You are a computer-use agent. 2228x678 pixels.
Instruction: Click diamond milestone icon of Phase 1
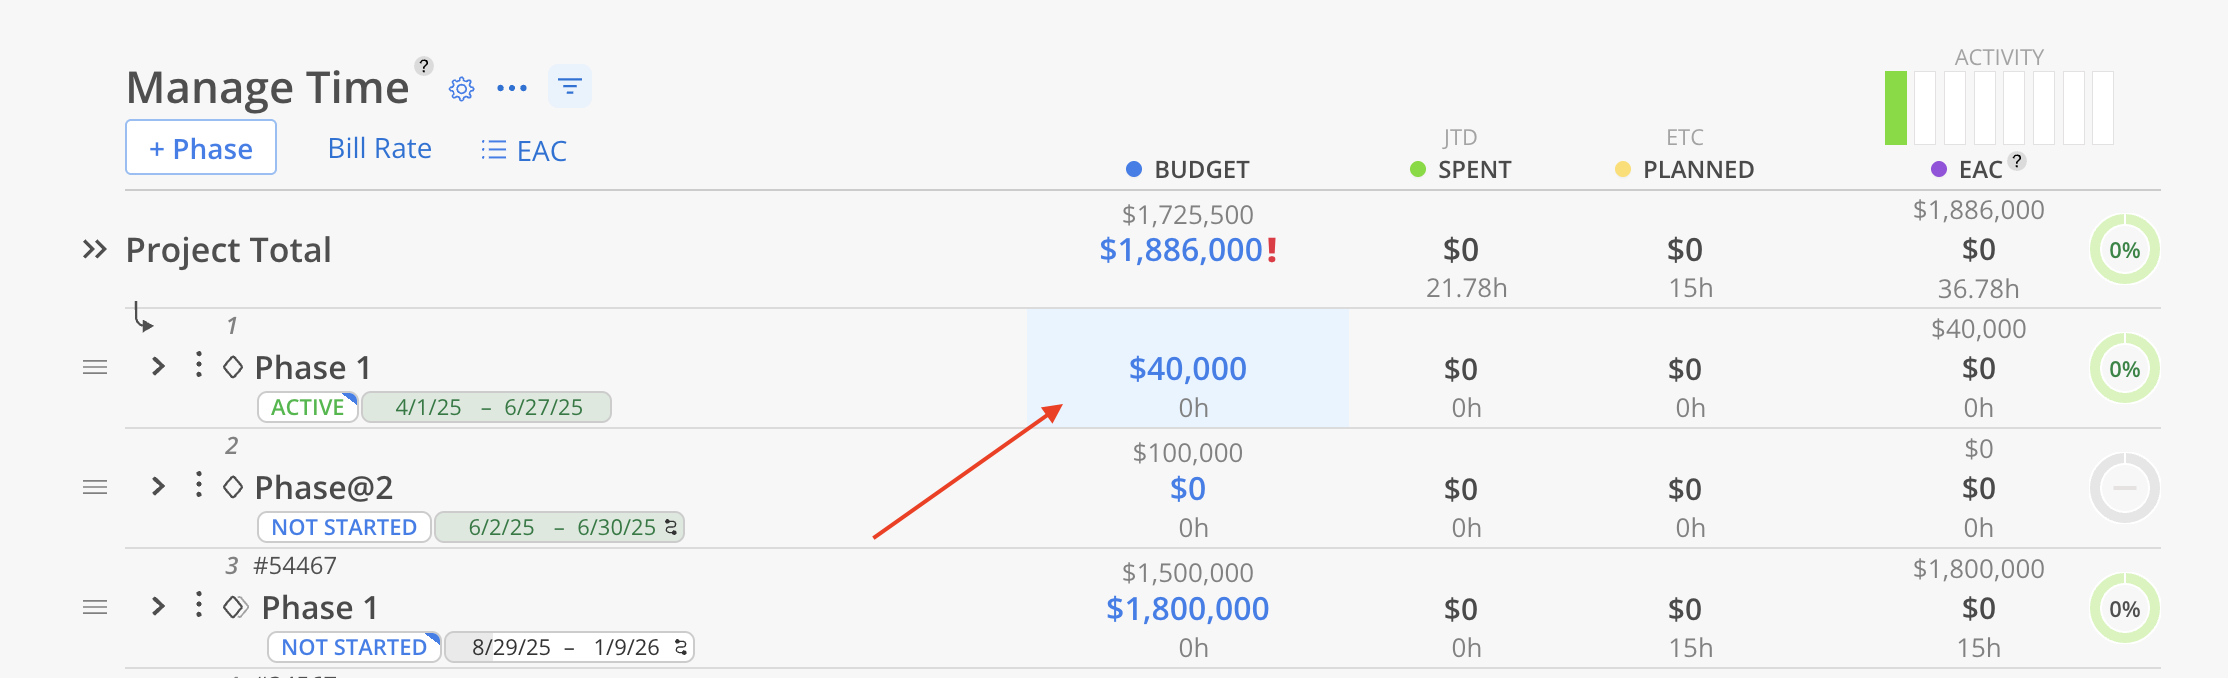pos(233,367)
